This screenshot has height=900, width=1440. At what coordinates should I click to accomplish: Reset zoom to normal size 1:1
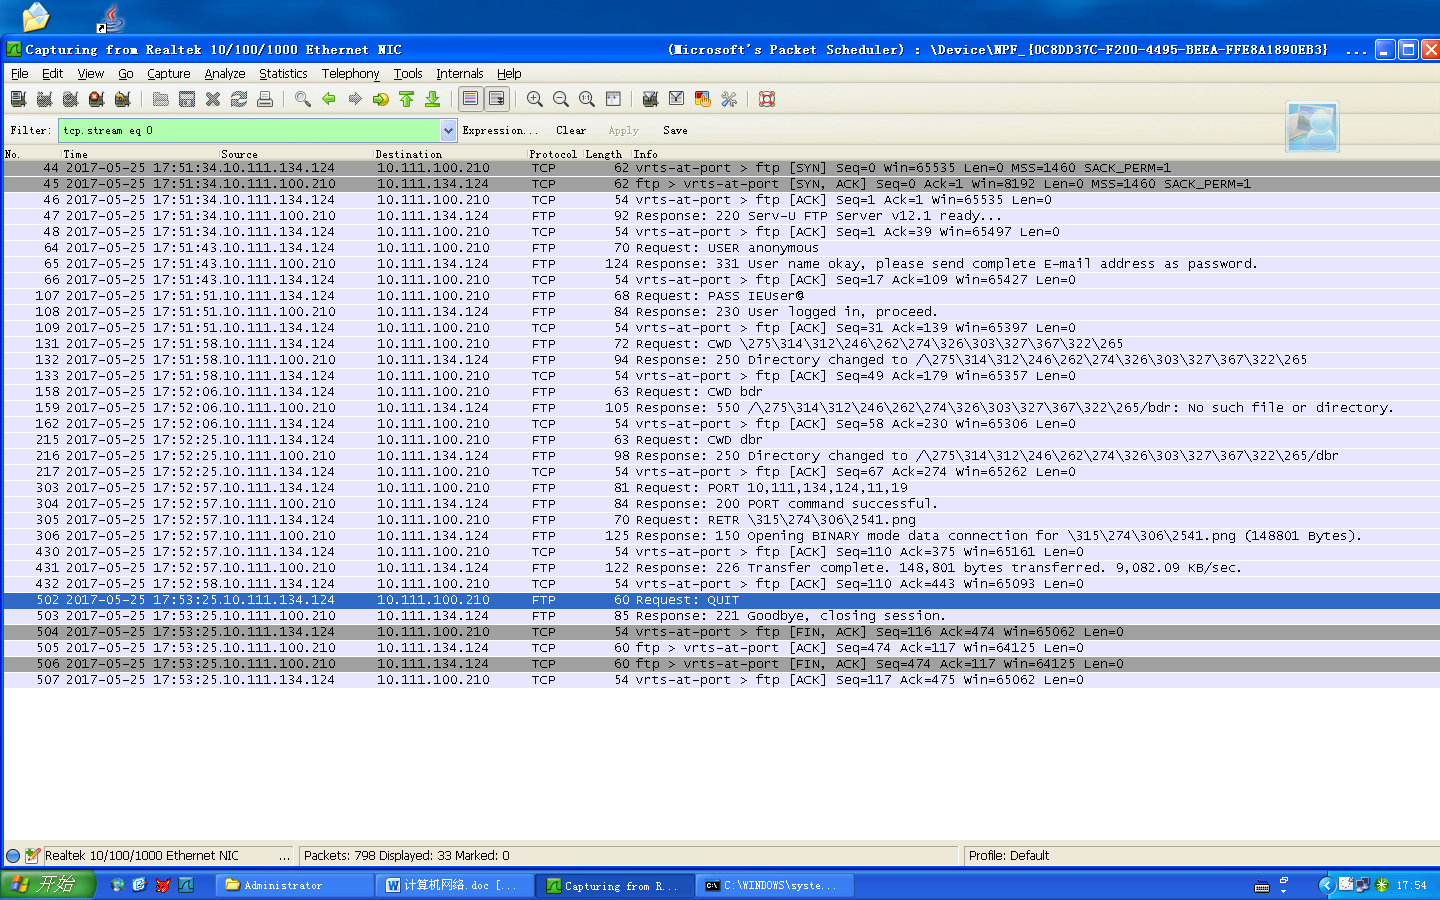pyautogui.click(x=586, y=99)
